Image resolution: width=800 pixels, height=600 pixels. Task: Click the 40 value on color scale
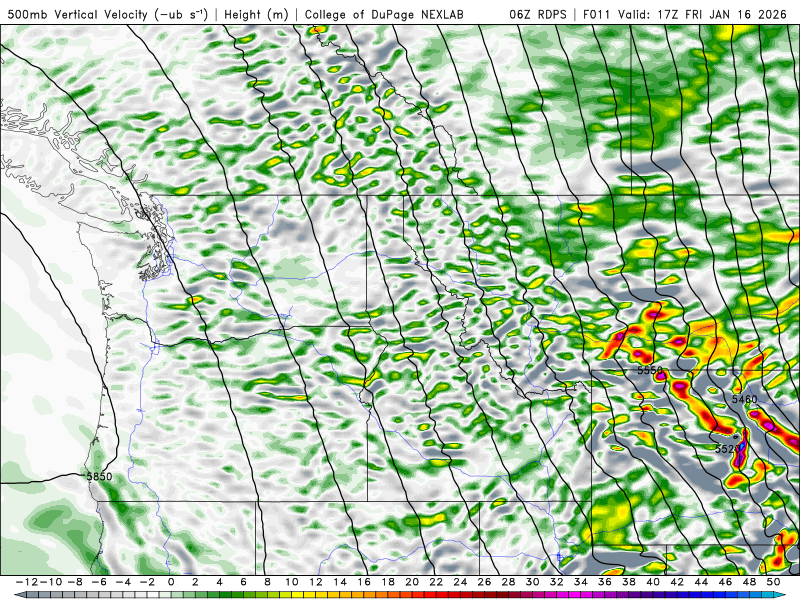(x=653, y=582)
